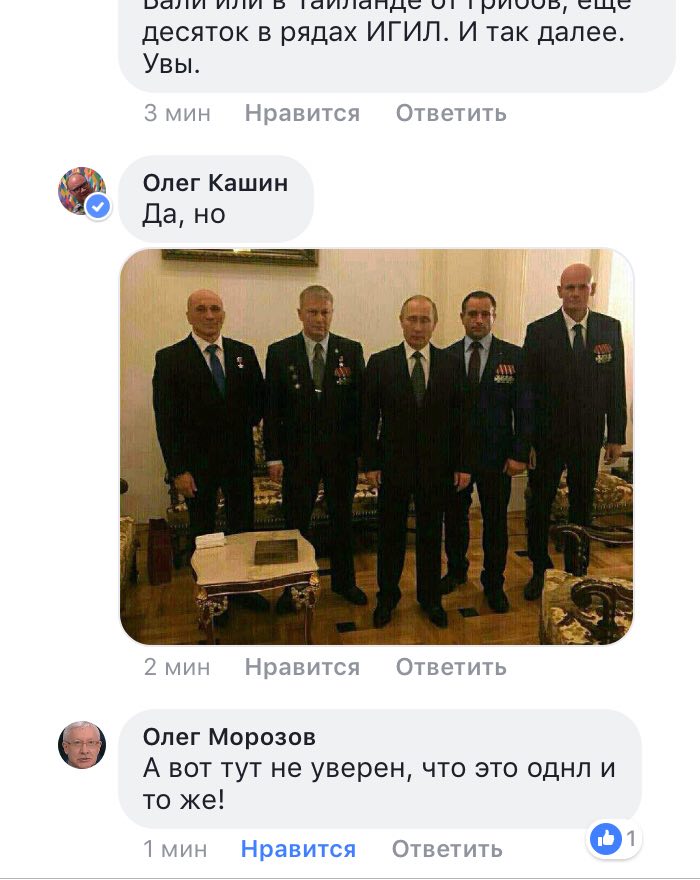
Task: Select Морозов's А вот тут не уверен comment
Action: click(x=379, y=769)
